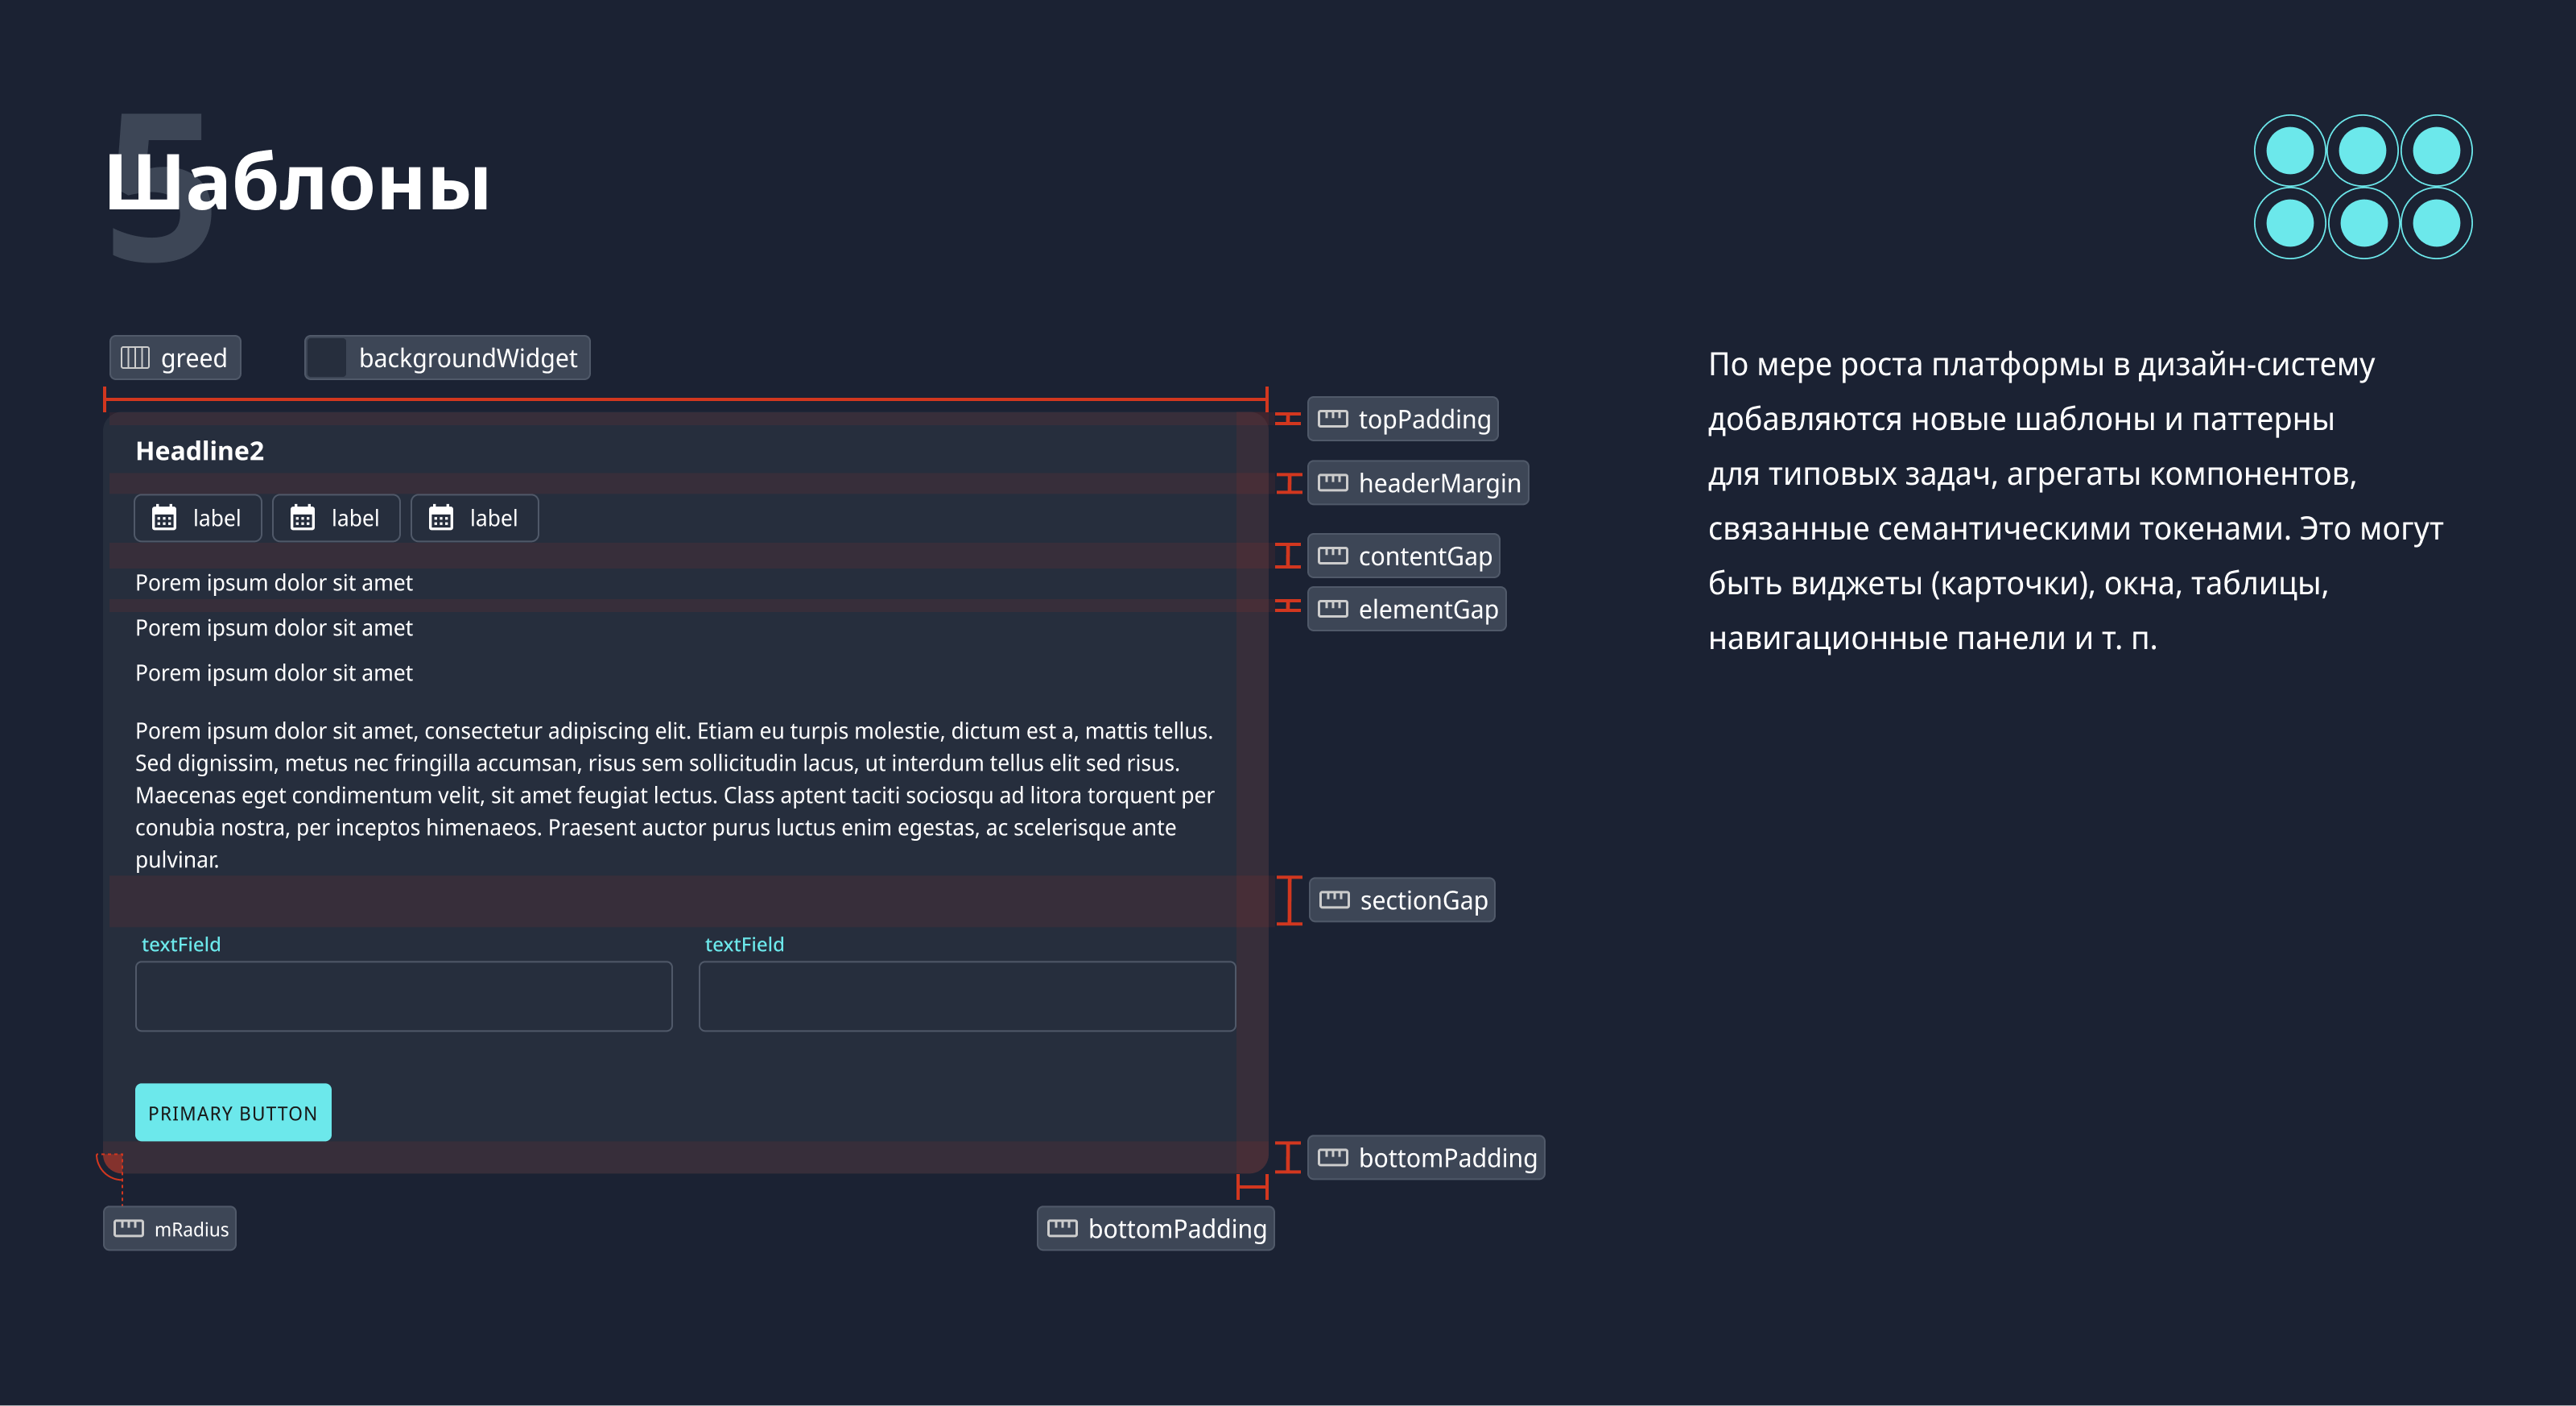Click the backgroundWidget color swatch
Screen dimensions: 2576x1406
(x=326, y=358)
